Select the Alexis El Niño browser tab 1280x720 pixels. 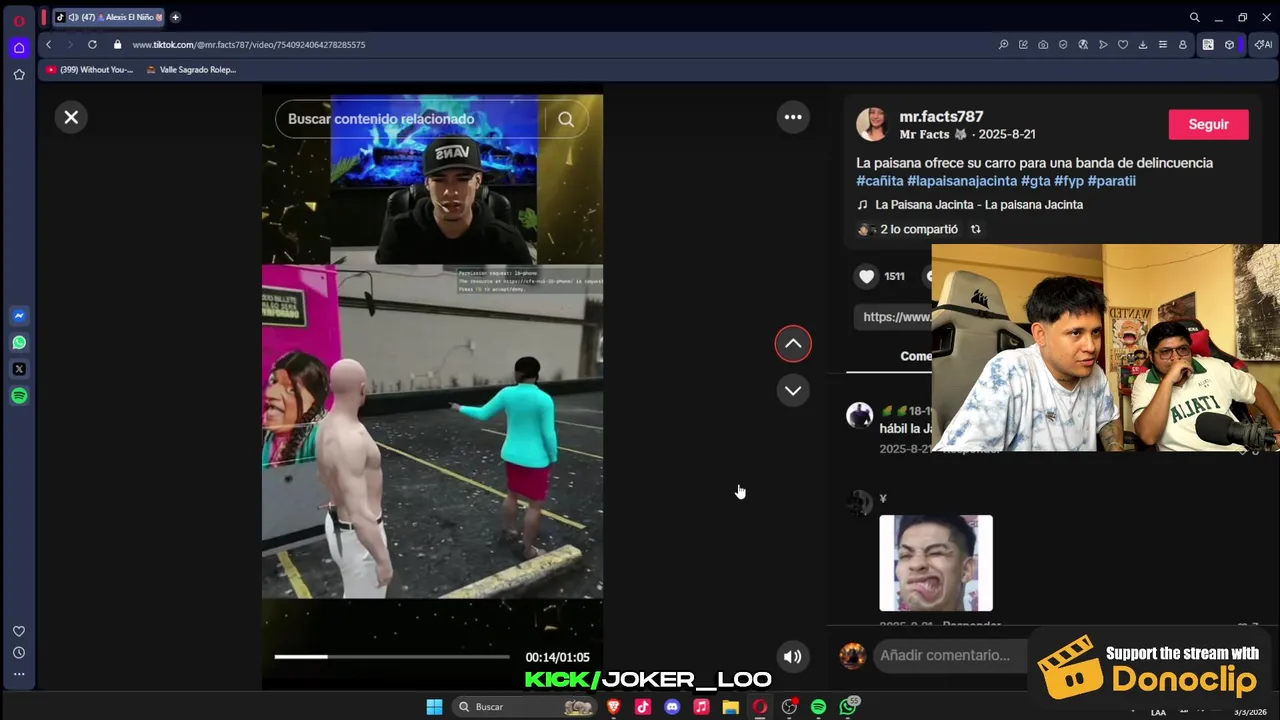click(x=109, y=17)
